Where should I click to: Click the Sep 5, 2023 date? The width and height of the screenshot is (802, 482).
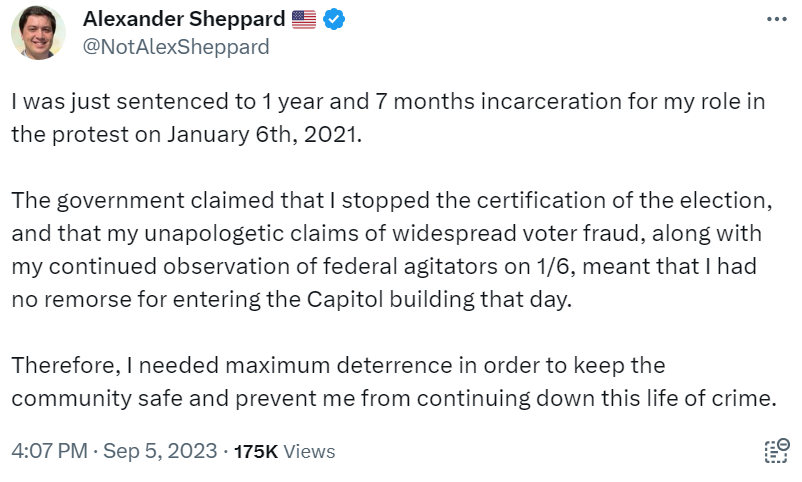pos(160,451)
